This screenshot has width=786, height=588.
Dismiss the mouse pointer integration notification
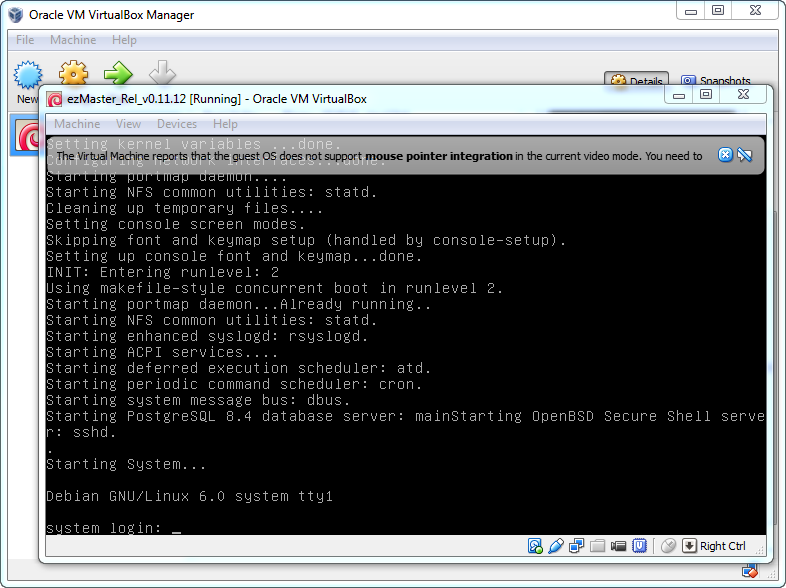[725, 155]
